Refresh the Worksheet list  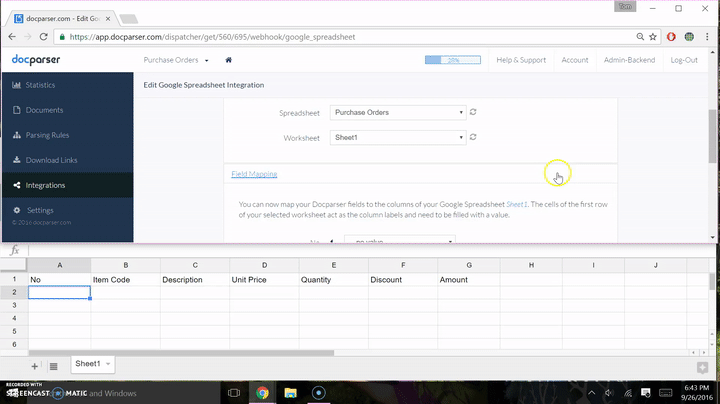[x=473, y=137]
